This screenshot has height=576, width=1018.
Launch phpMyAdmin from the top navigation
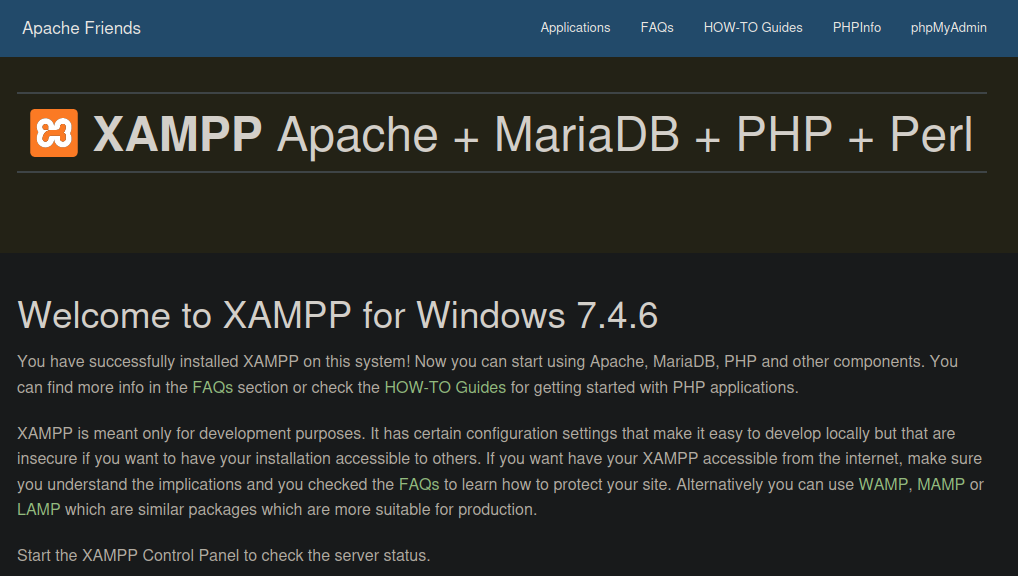click(948, 28)
